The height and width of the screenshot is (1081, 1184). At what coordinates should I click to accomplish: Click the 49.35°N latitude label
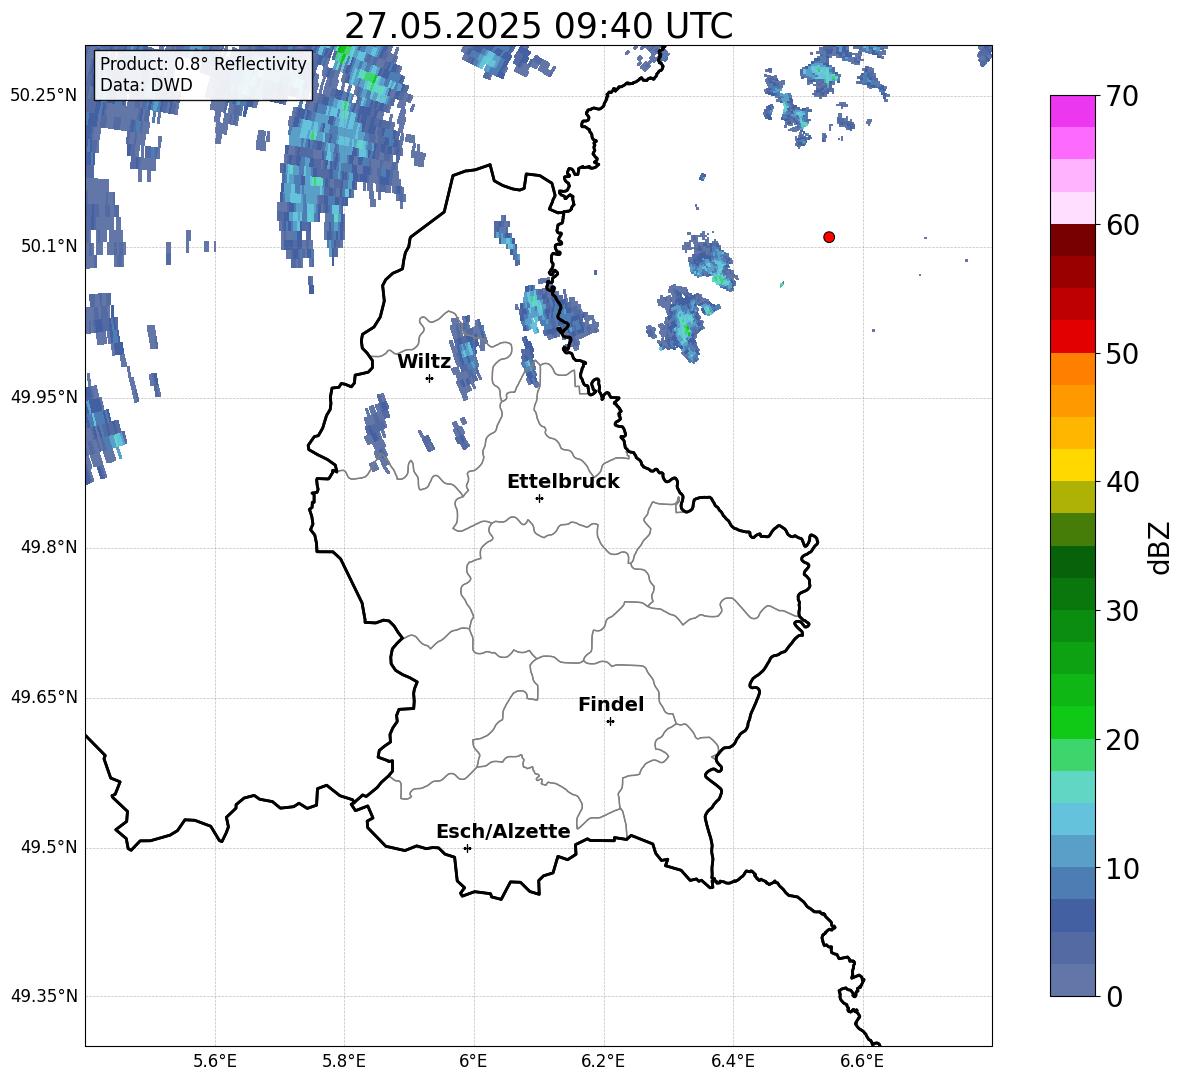44,996
